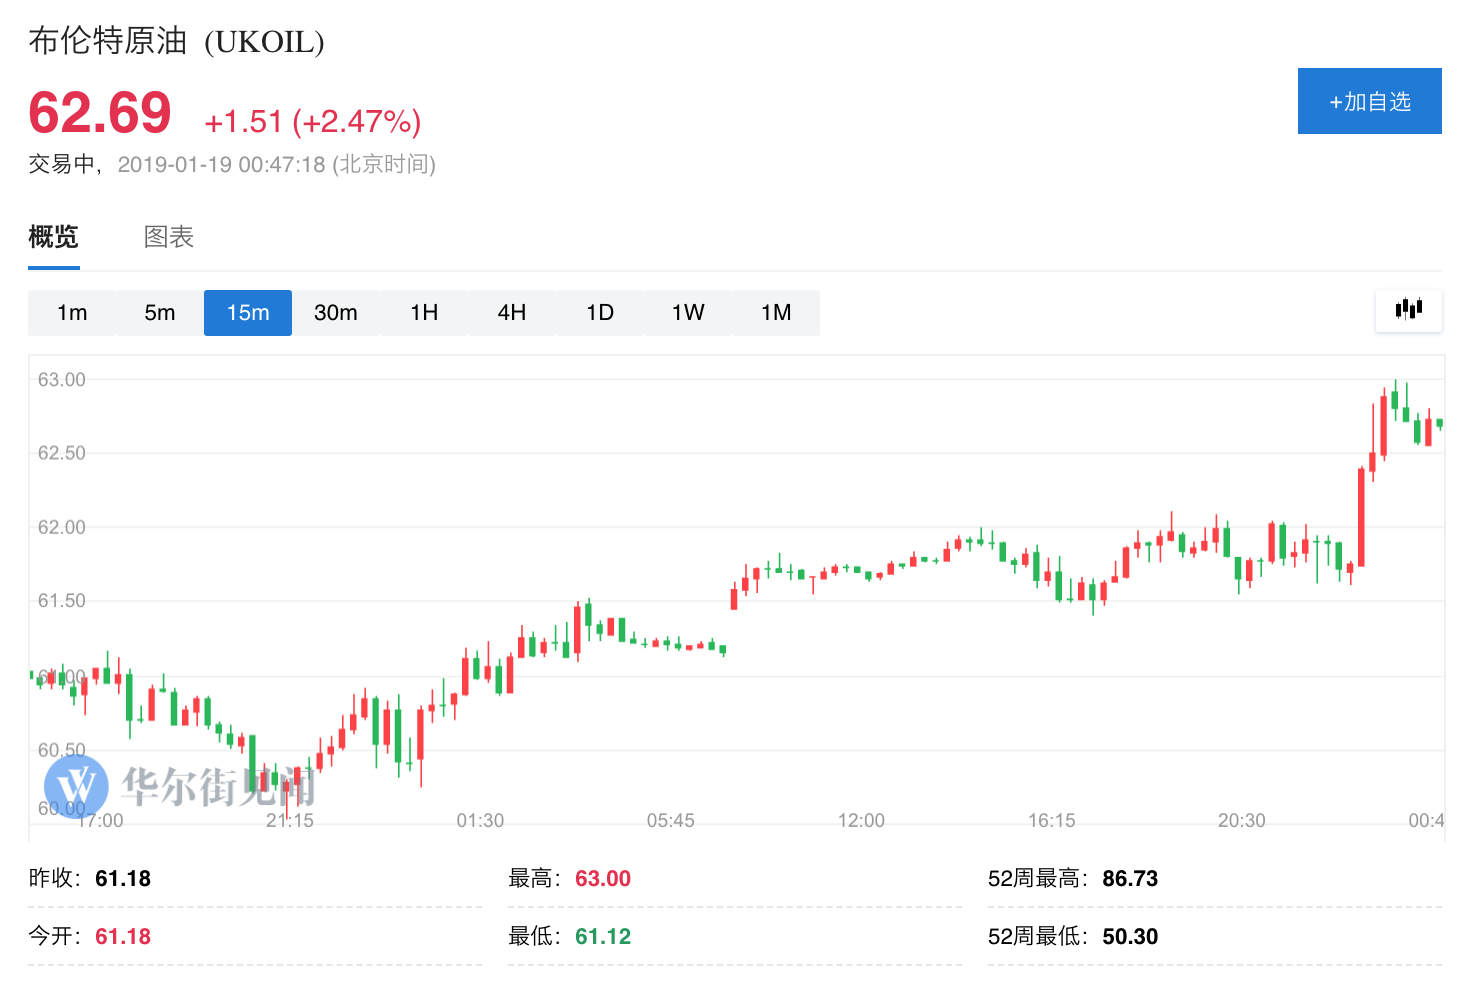Add UKOIL to watchlist with +加自选
This screenshot has width=1462, height=994.
click(1369, 101)
